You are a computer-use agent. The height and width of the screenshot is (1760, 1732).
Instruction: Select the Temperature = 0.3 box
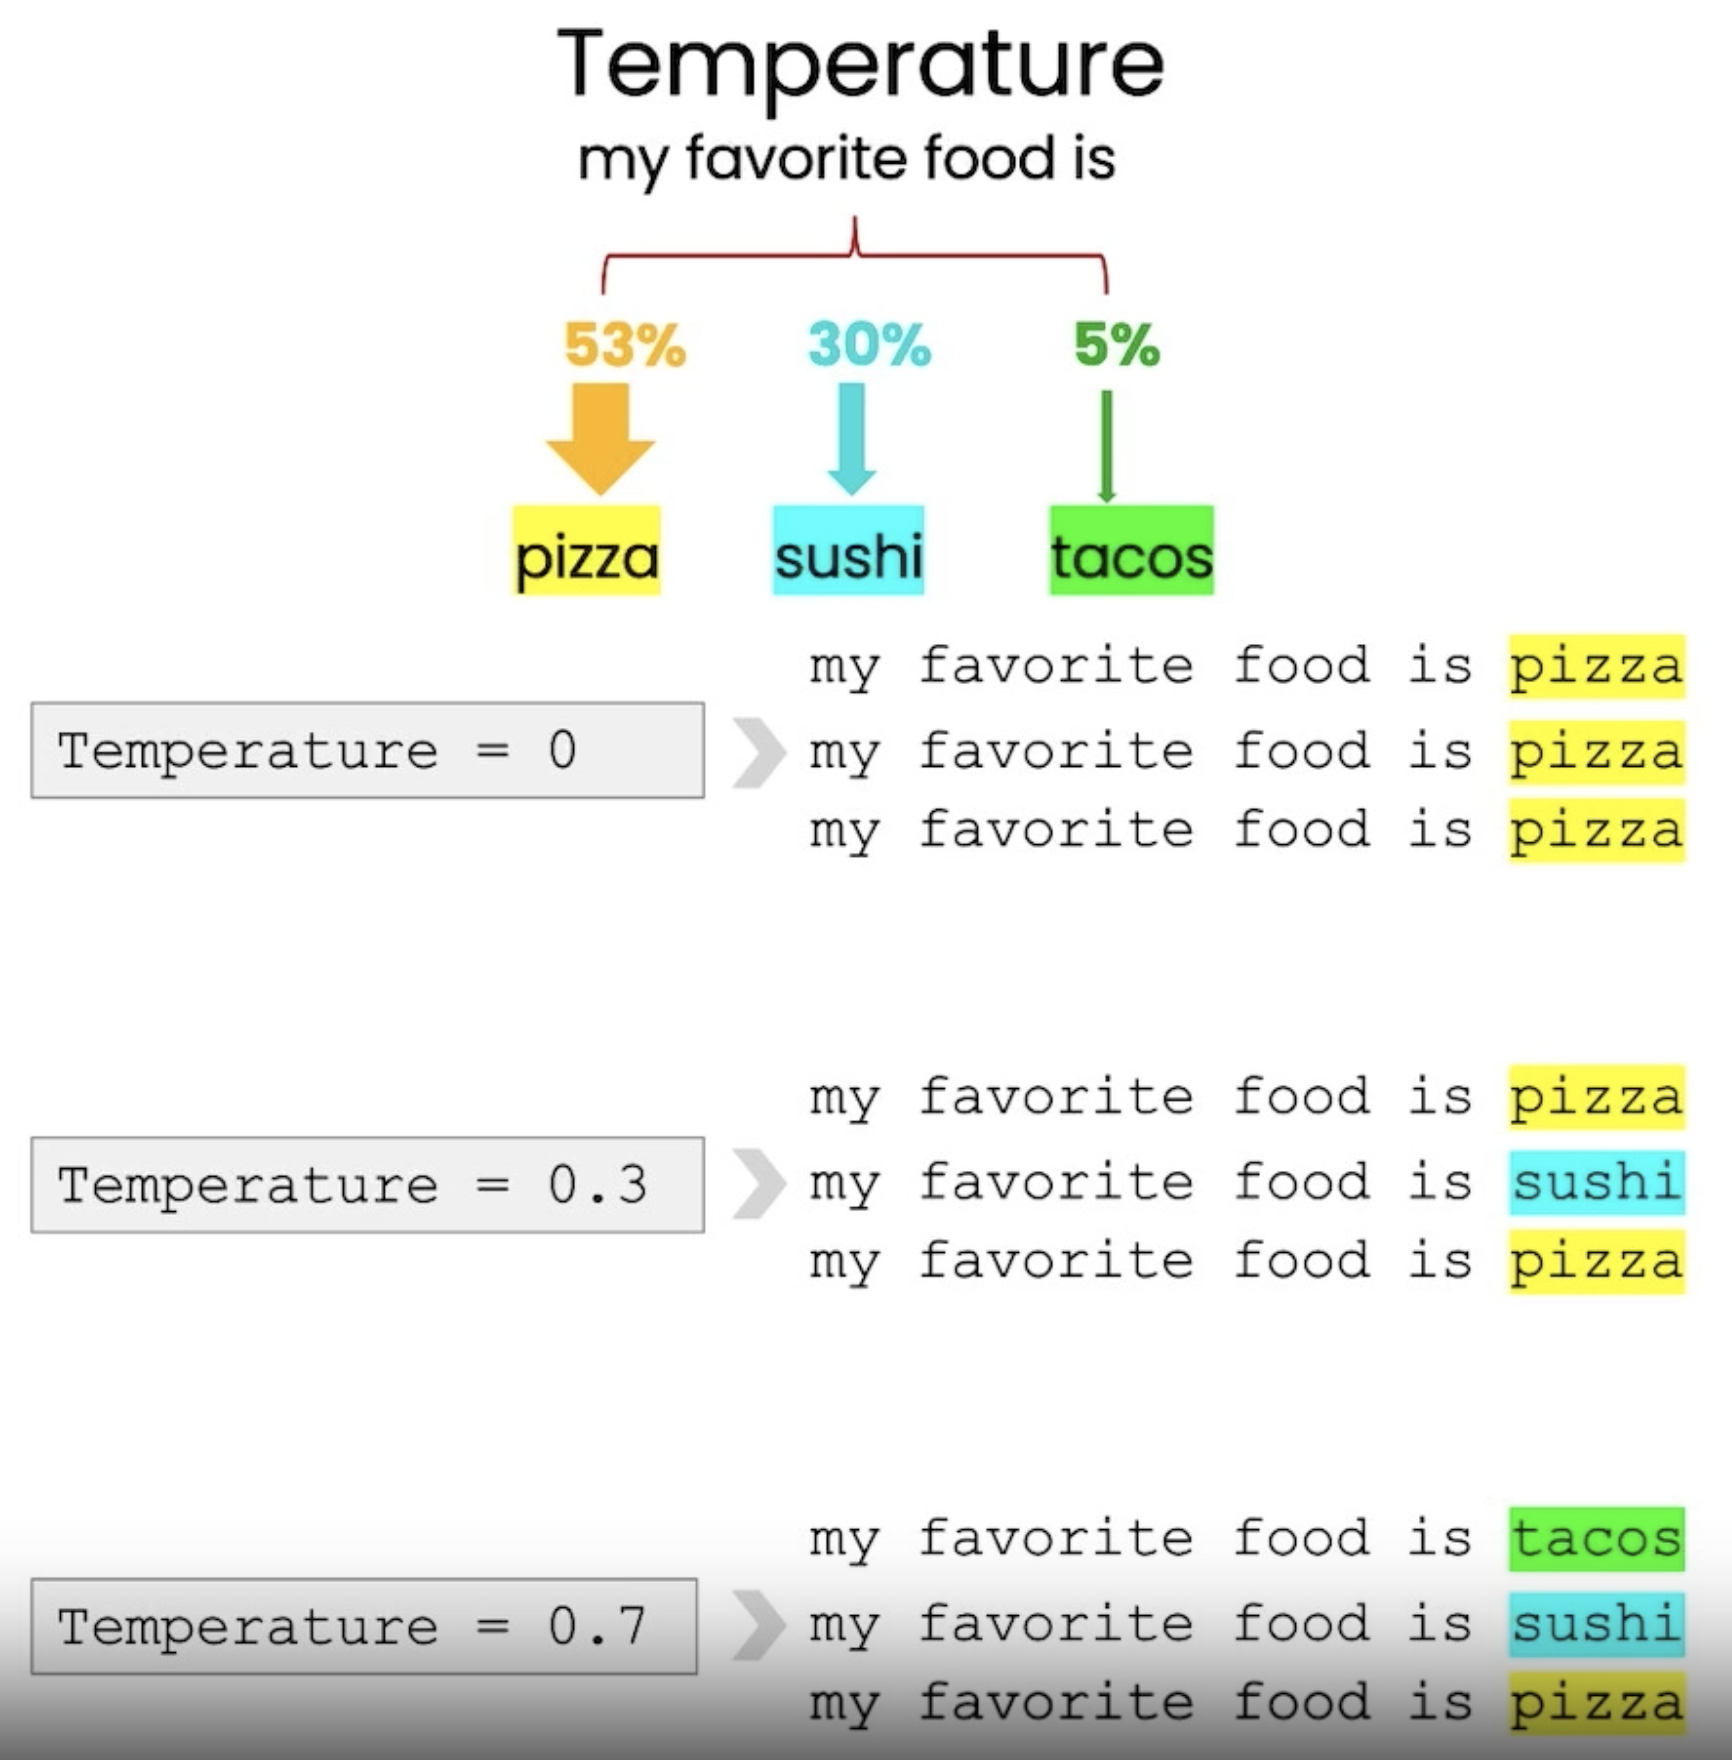coord(367,1184)
